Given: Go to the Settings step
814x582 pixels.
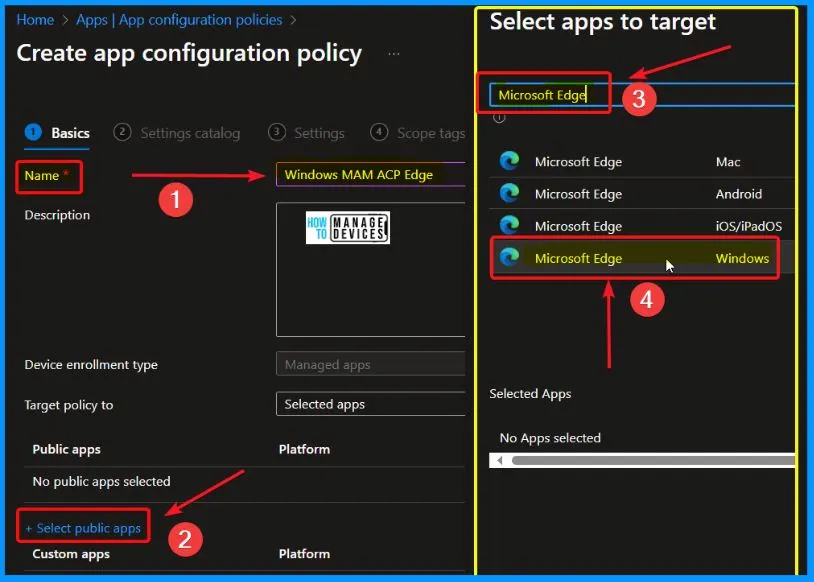Looking at the screenshot, I should click(x=306, y=133).
